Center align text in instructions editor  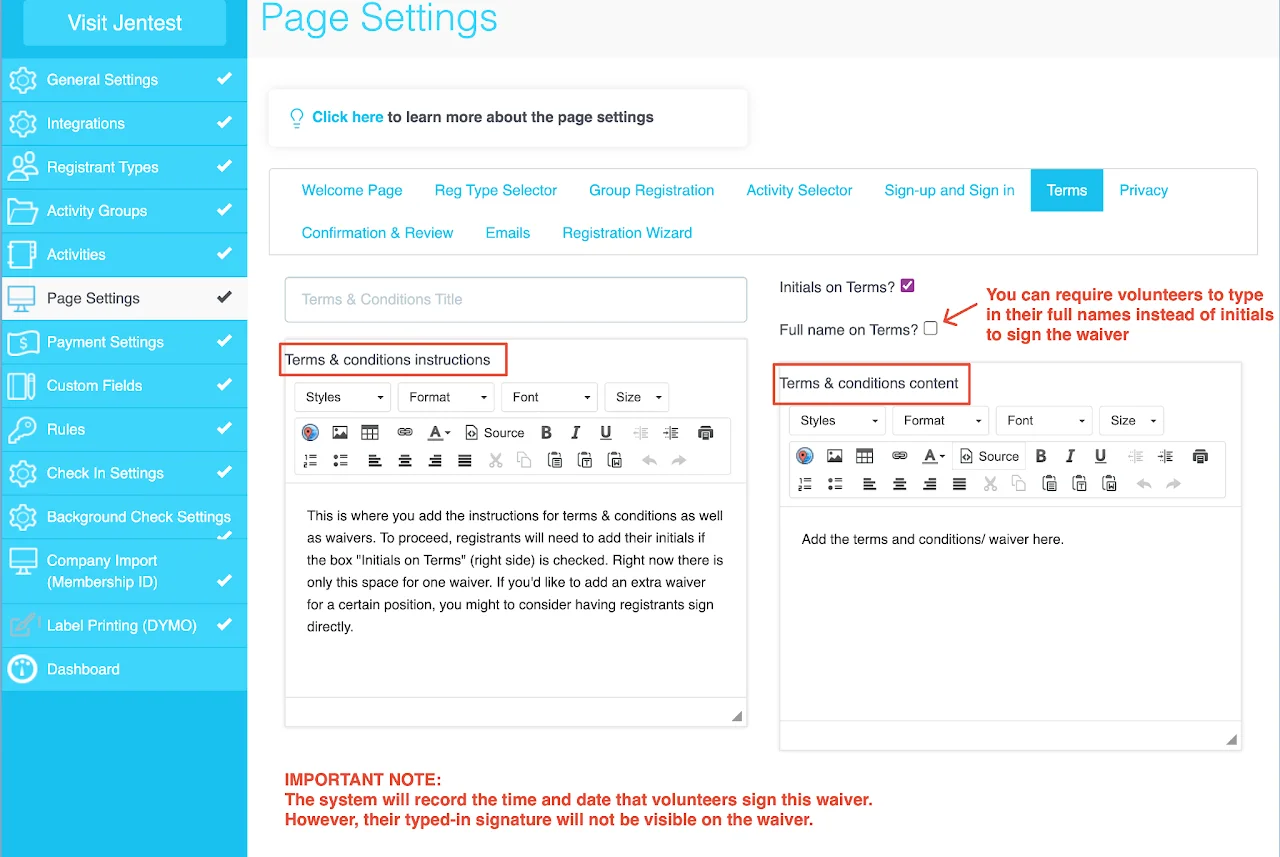(405, 461)
